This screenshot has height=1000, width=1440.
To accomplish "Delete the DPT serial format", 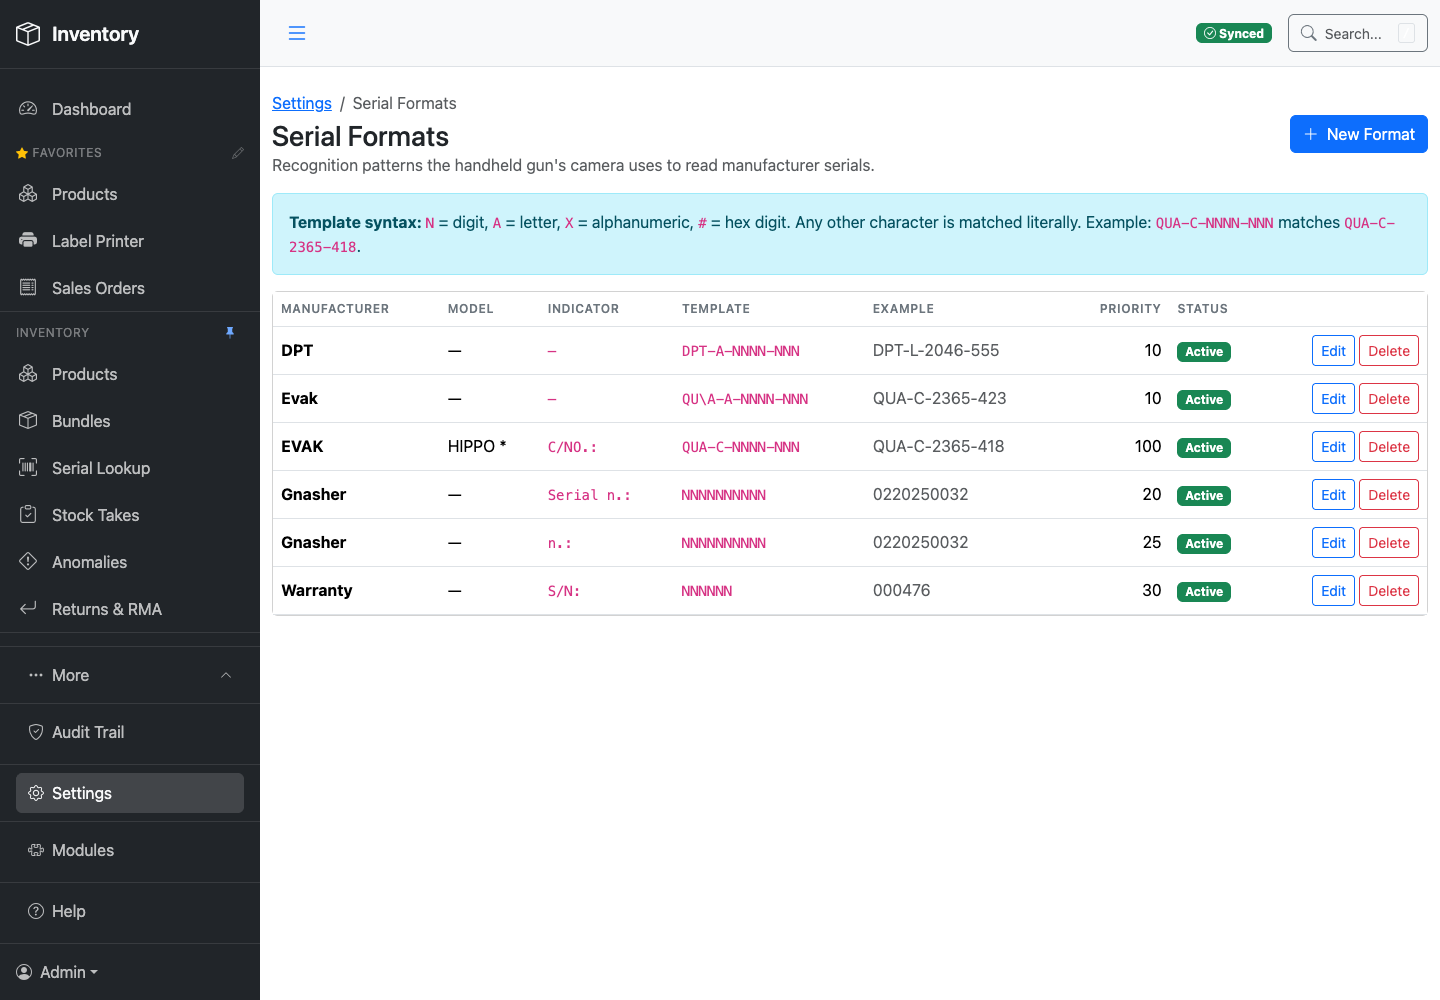I will (1389, 351).
